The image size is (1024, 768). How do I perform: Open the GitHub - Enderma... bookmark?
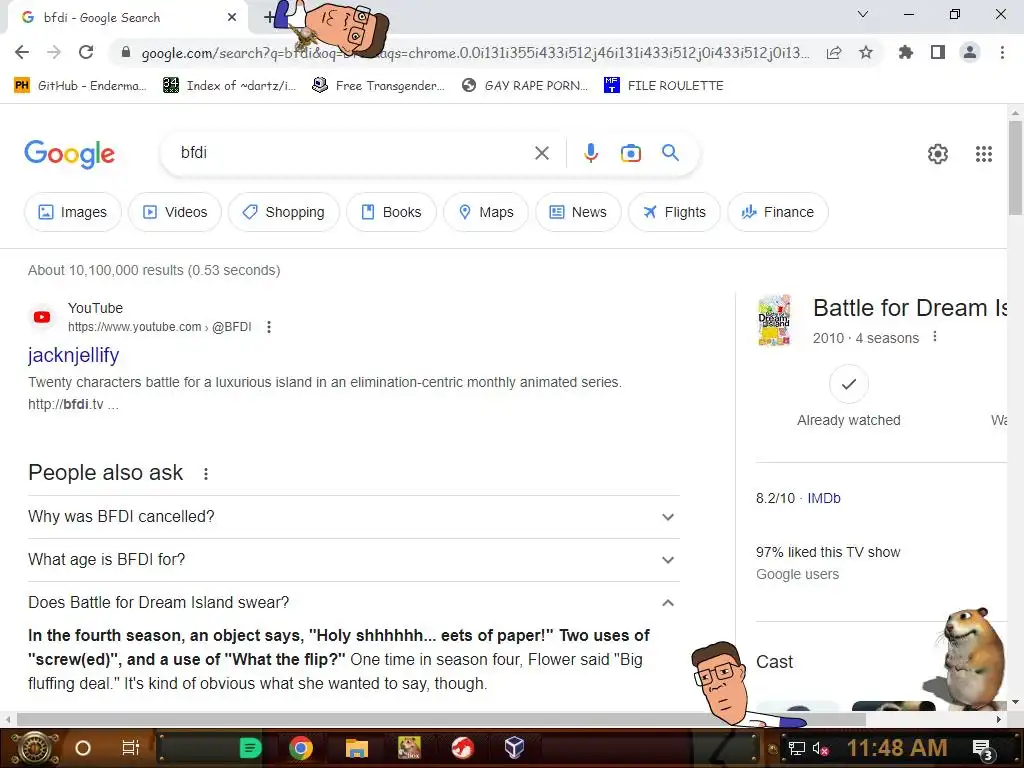click(80, 86)
